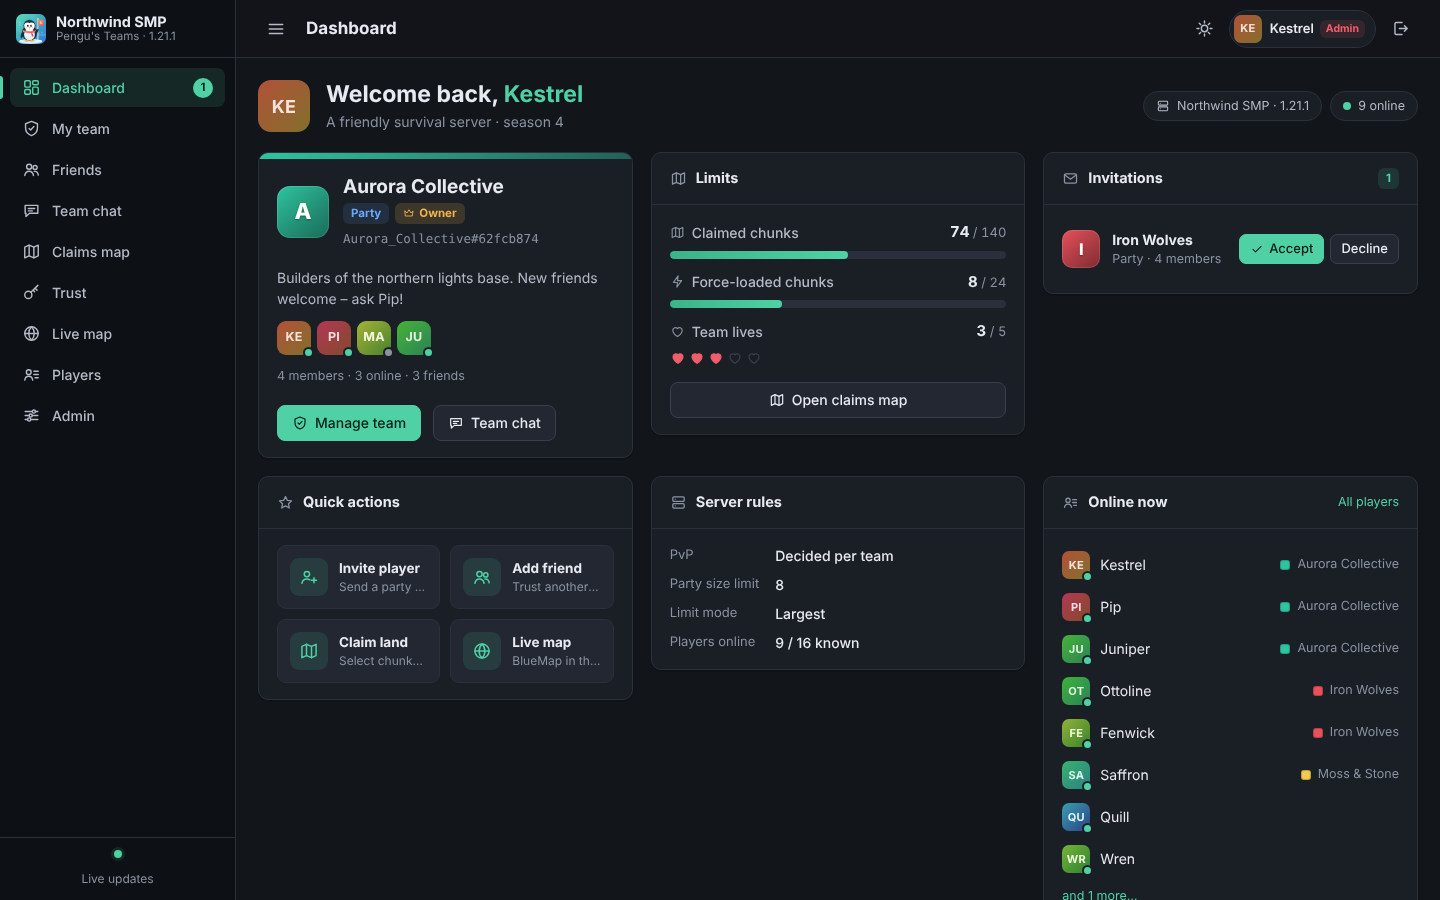
Task: Click the Invitations count badge
Action: pos(1388,178)
